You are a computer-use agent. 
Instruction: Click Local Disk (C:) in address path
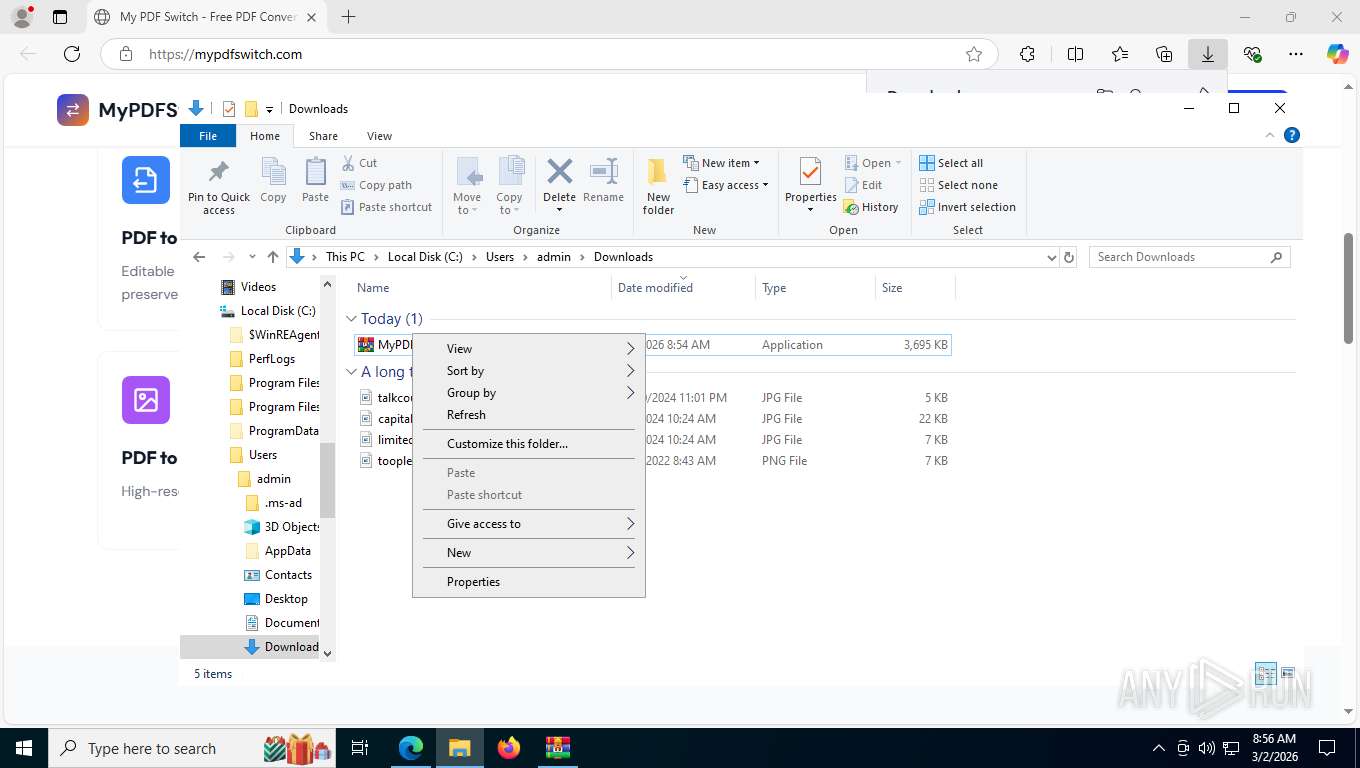[425, 257]
